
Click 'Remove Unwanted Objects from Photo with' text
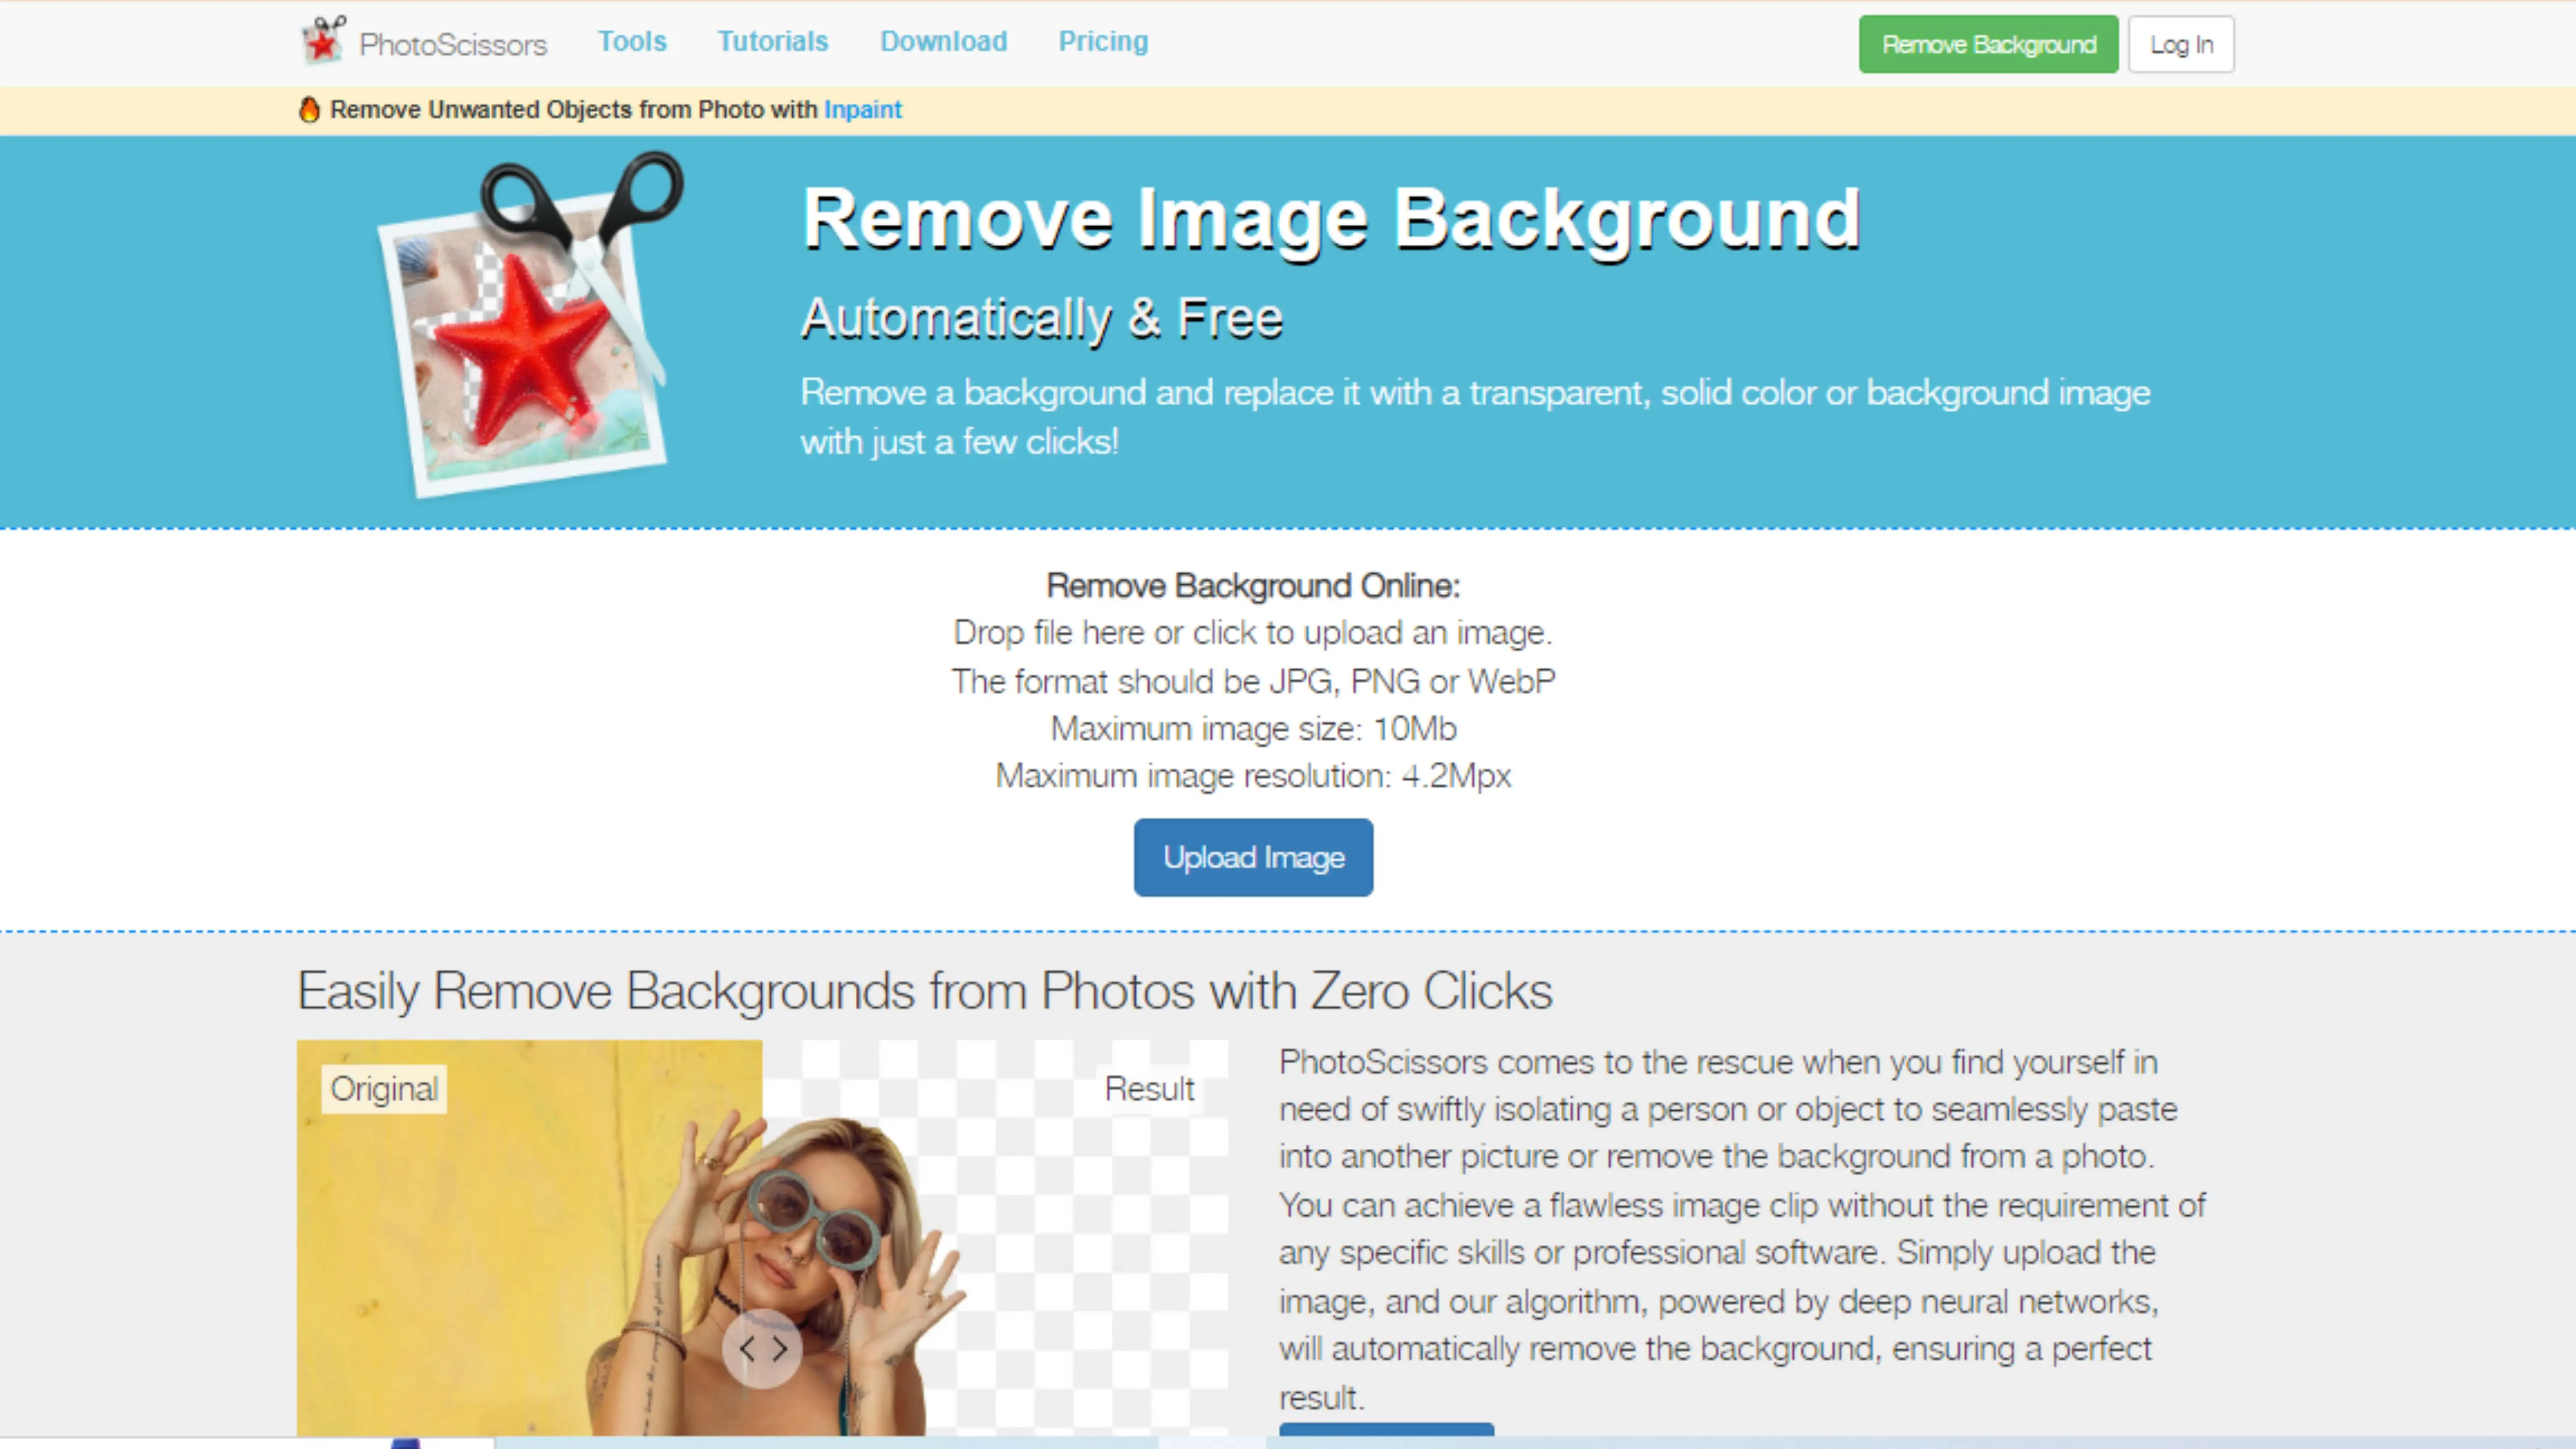pyautogui.click(x=574, y=109)
